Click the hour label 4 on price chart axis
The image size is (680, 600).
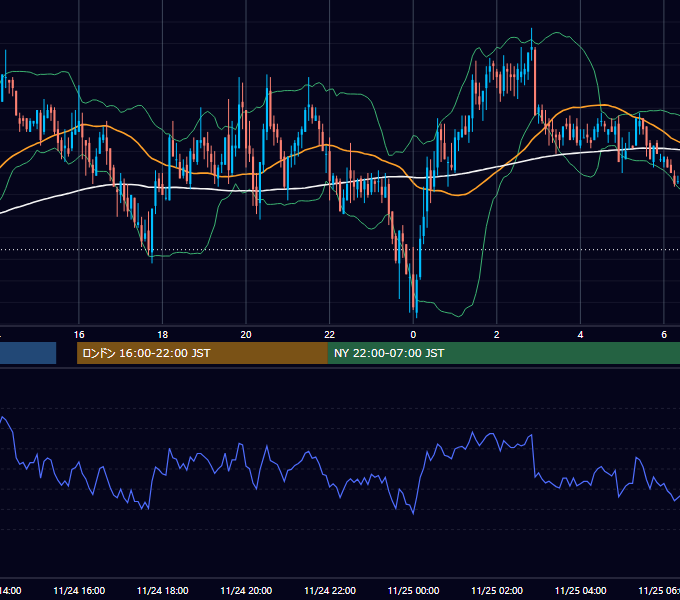coord(580,335)
